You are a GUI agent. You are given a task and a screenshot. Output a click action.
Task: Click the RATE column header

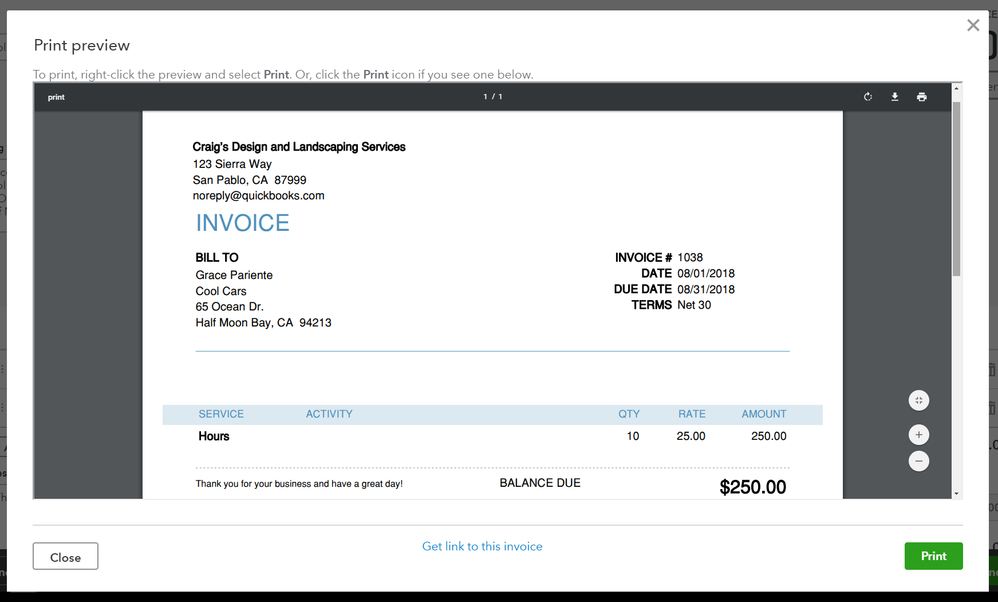click(x=692, y=414)
